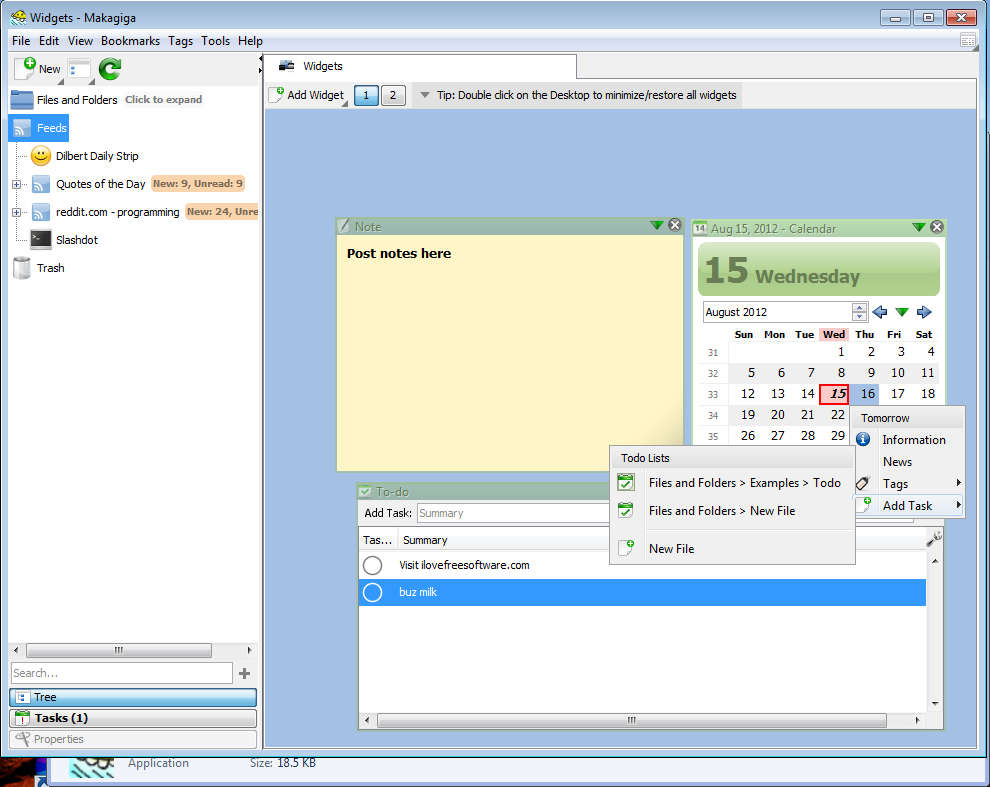Open the Help menu

(x=250, y=41)
